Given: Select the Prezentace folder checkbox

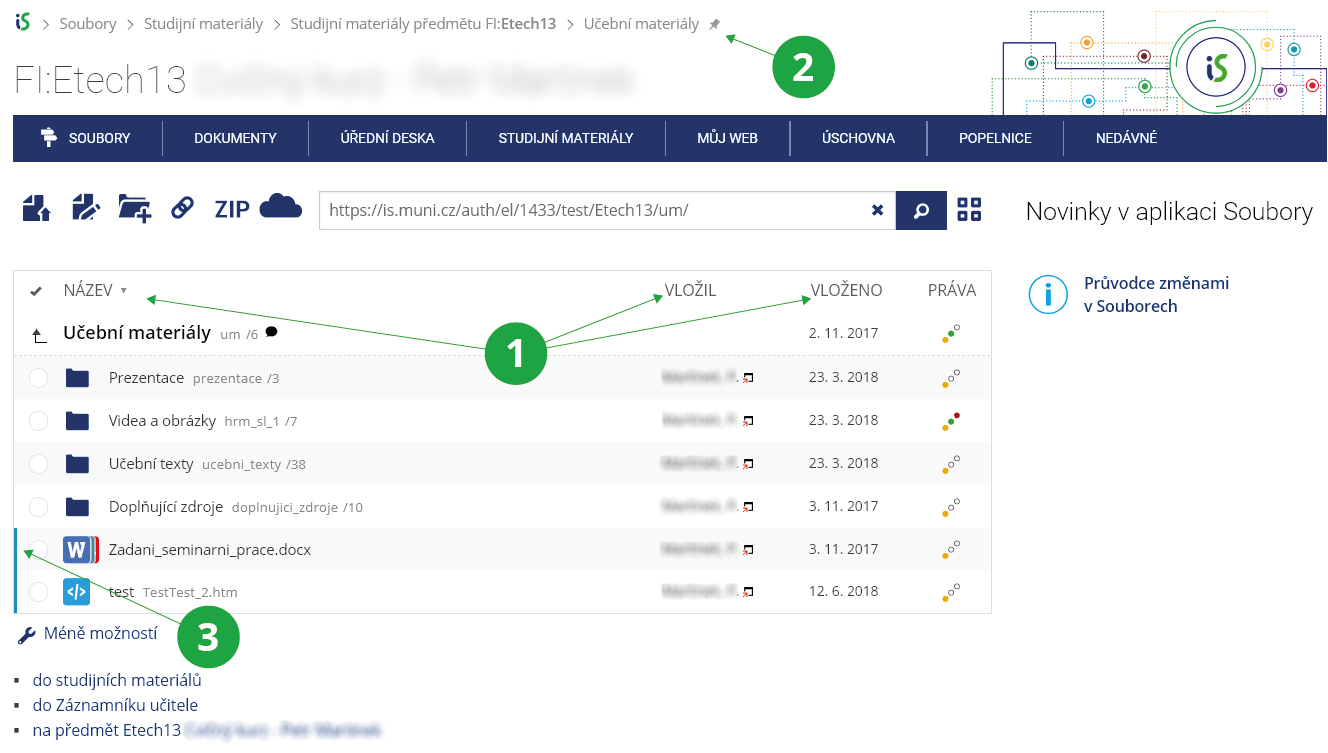Looking at the screenshot, I should point(38,378).
